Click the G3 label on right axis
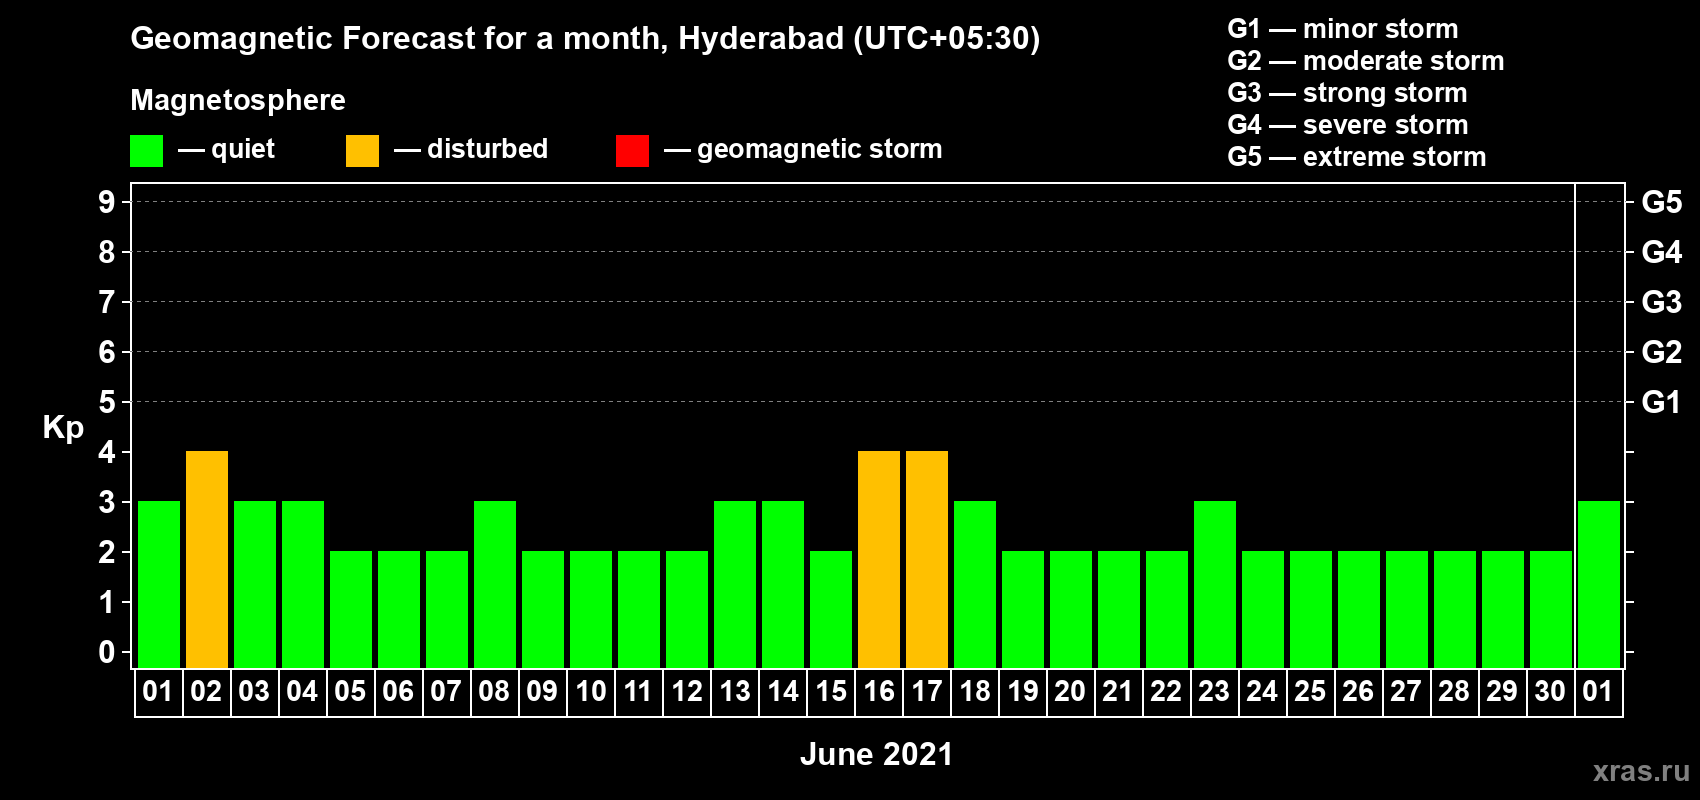The image size is (1700, 800). click(1662, 302)
